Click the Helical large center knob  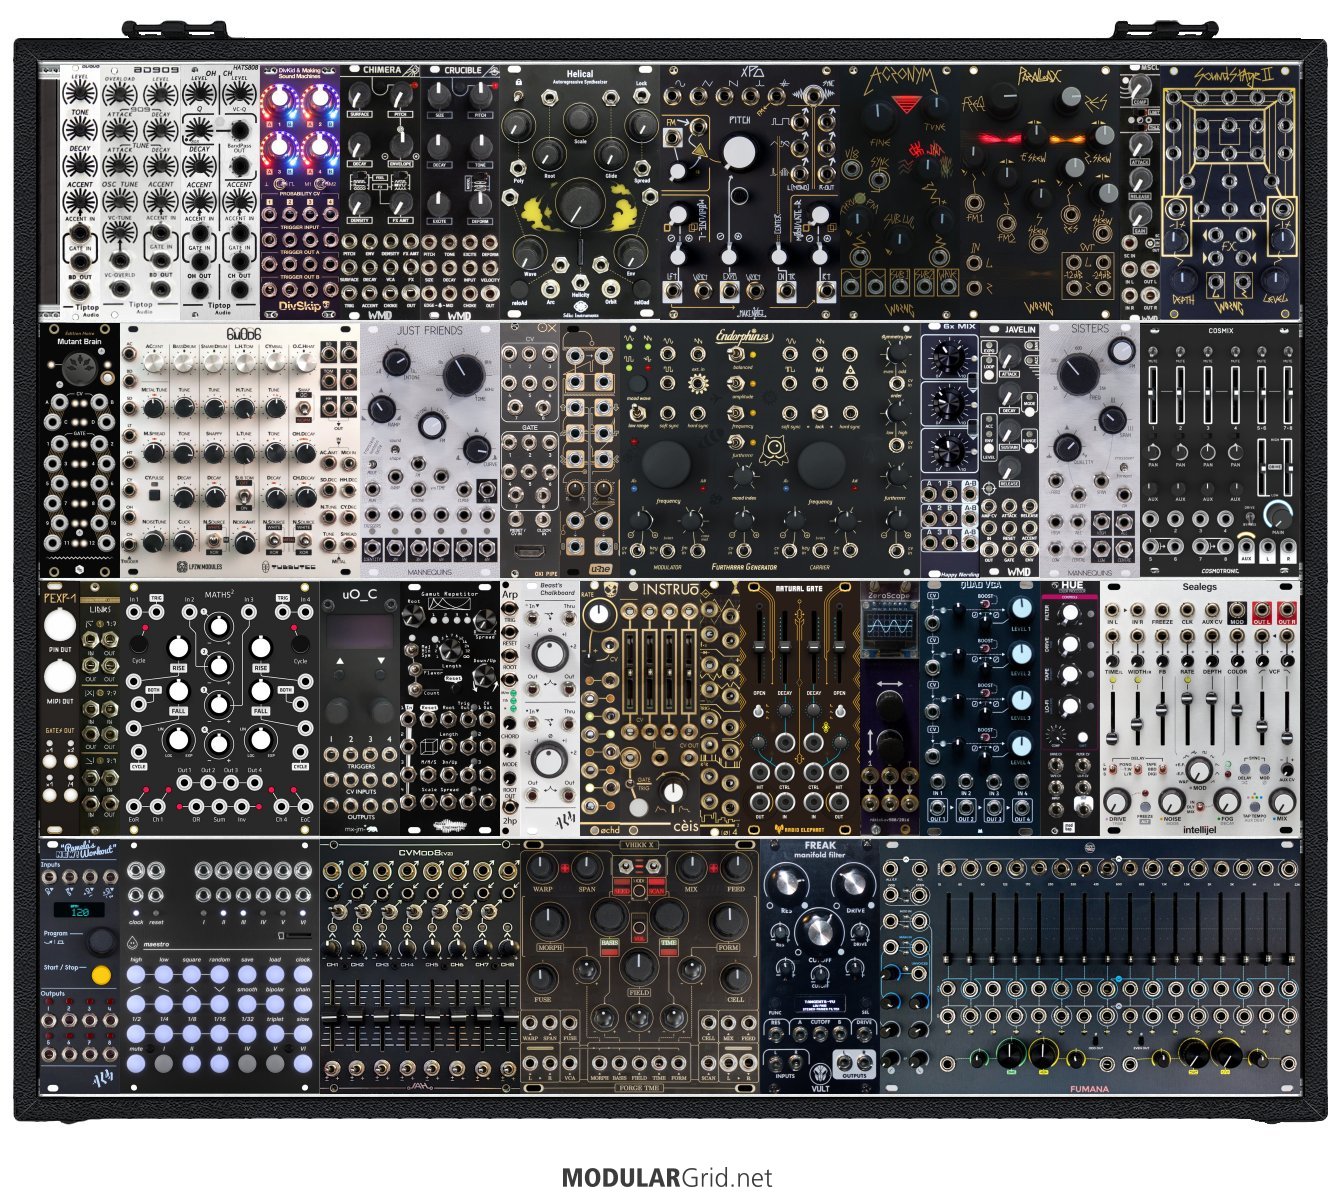click(x=578, y=203)
